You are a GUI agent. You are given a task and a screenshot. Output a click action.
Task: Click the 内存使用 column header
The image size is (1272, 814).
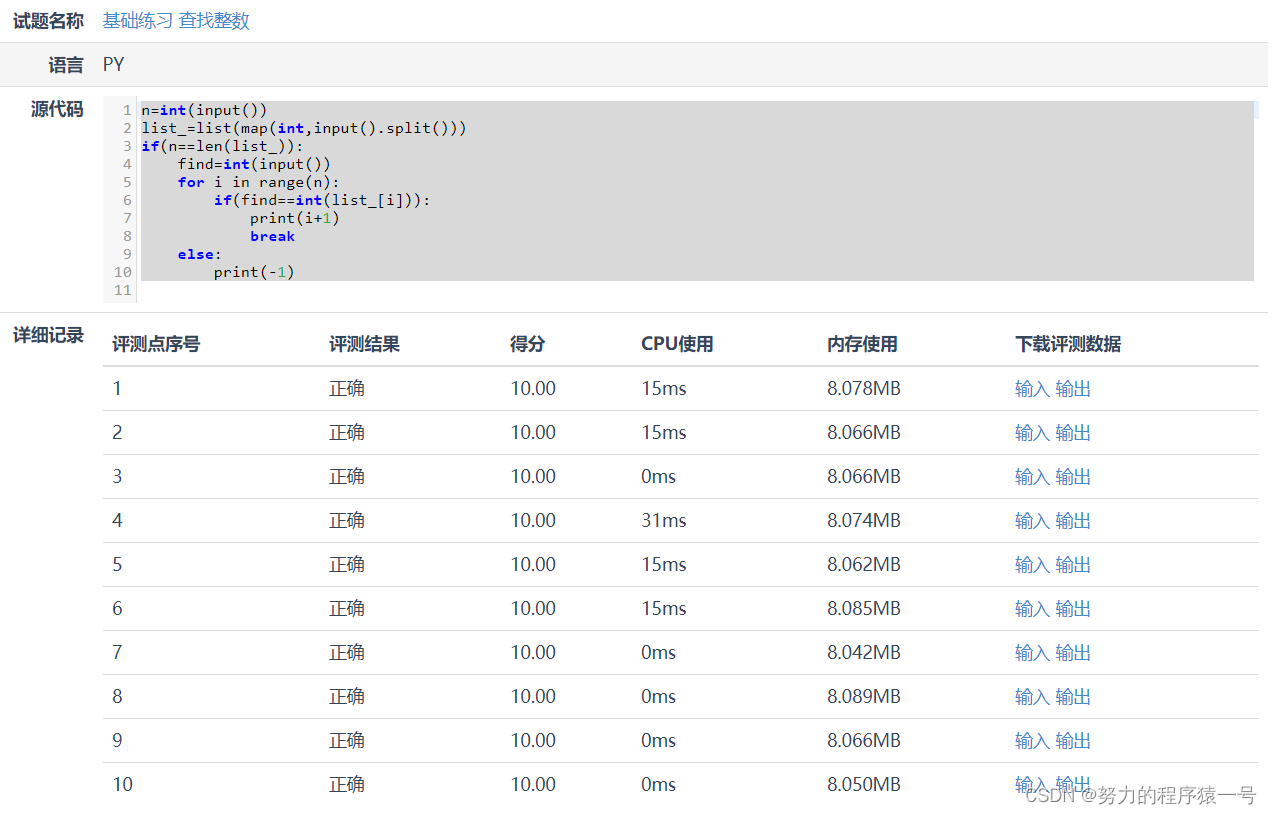pyautogui.click(x=862, y=344)
